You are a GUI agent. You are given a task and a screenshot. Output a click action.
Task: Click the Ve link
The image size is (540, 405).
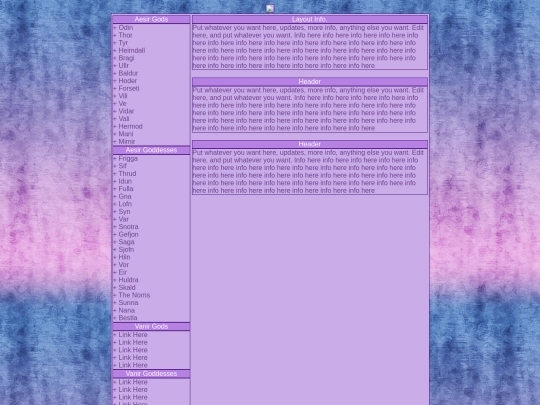(123, 103)
